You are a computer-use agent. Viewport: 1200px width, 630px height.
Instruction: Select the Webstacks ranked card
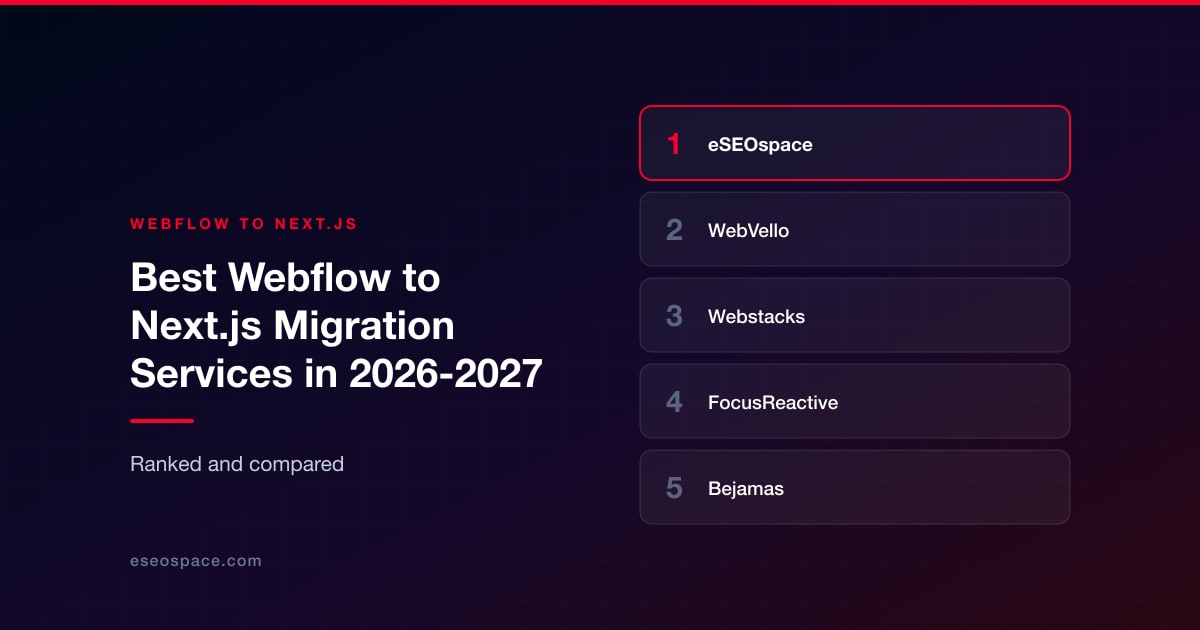855,315
